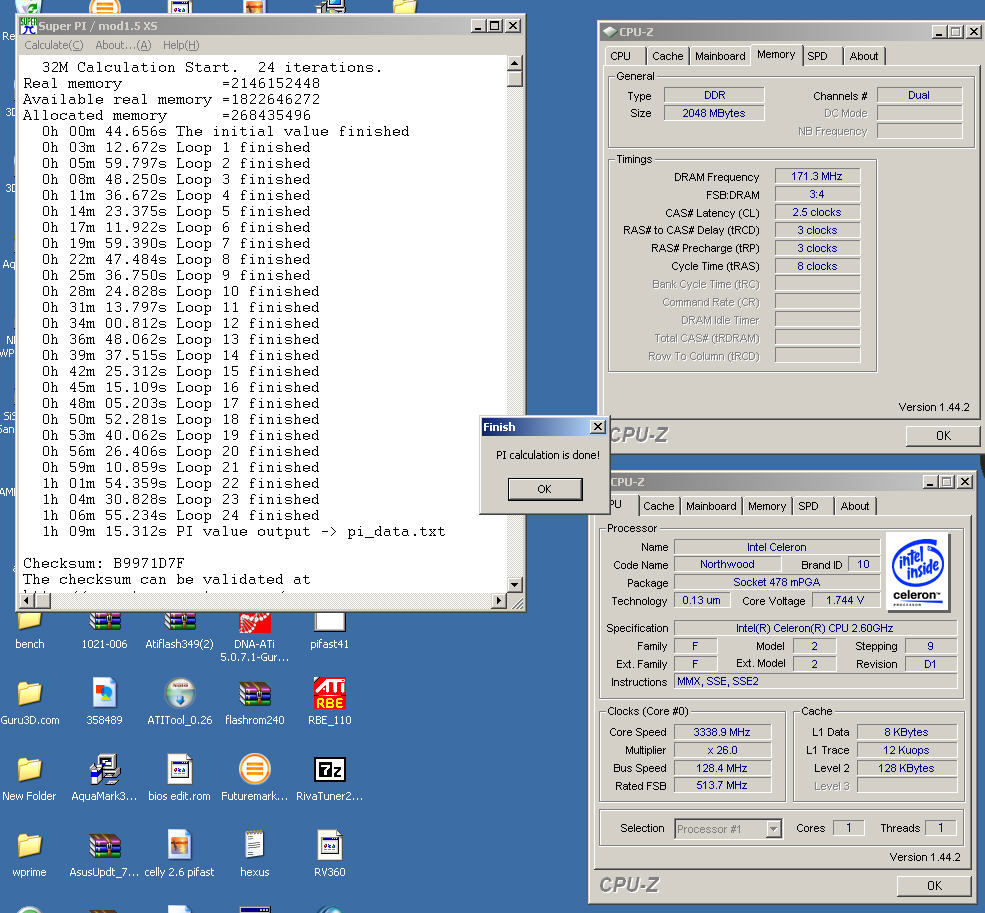Open celly 2.6 pifast file icon
The height and width of the screenshot is (913, 985).
[180, 845]
